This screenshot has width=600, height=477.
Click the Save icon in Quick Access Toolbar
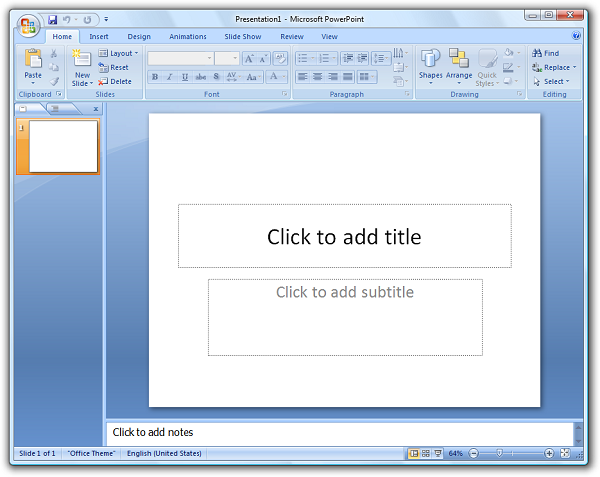pos(52,19)
